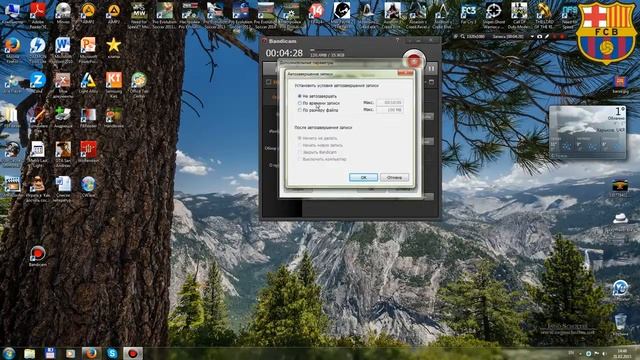This screenshot has width=640, height=360.
Task: Open the Office Tab Center desktop icon
Action: pos(139,84)
